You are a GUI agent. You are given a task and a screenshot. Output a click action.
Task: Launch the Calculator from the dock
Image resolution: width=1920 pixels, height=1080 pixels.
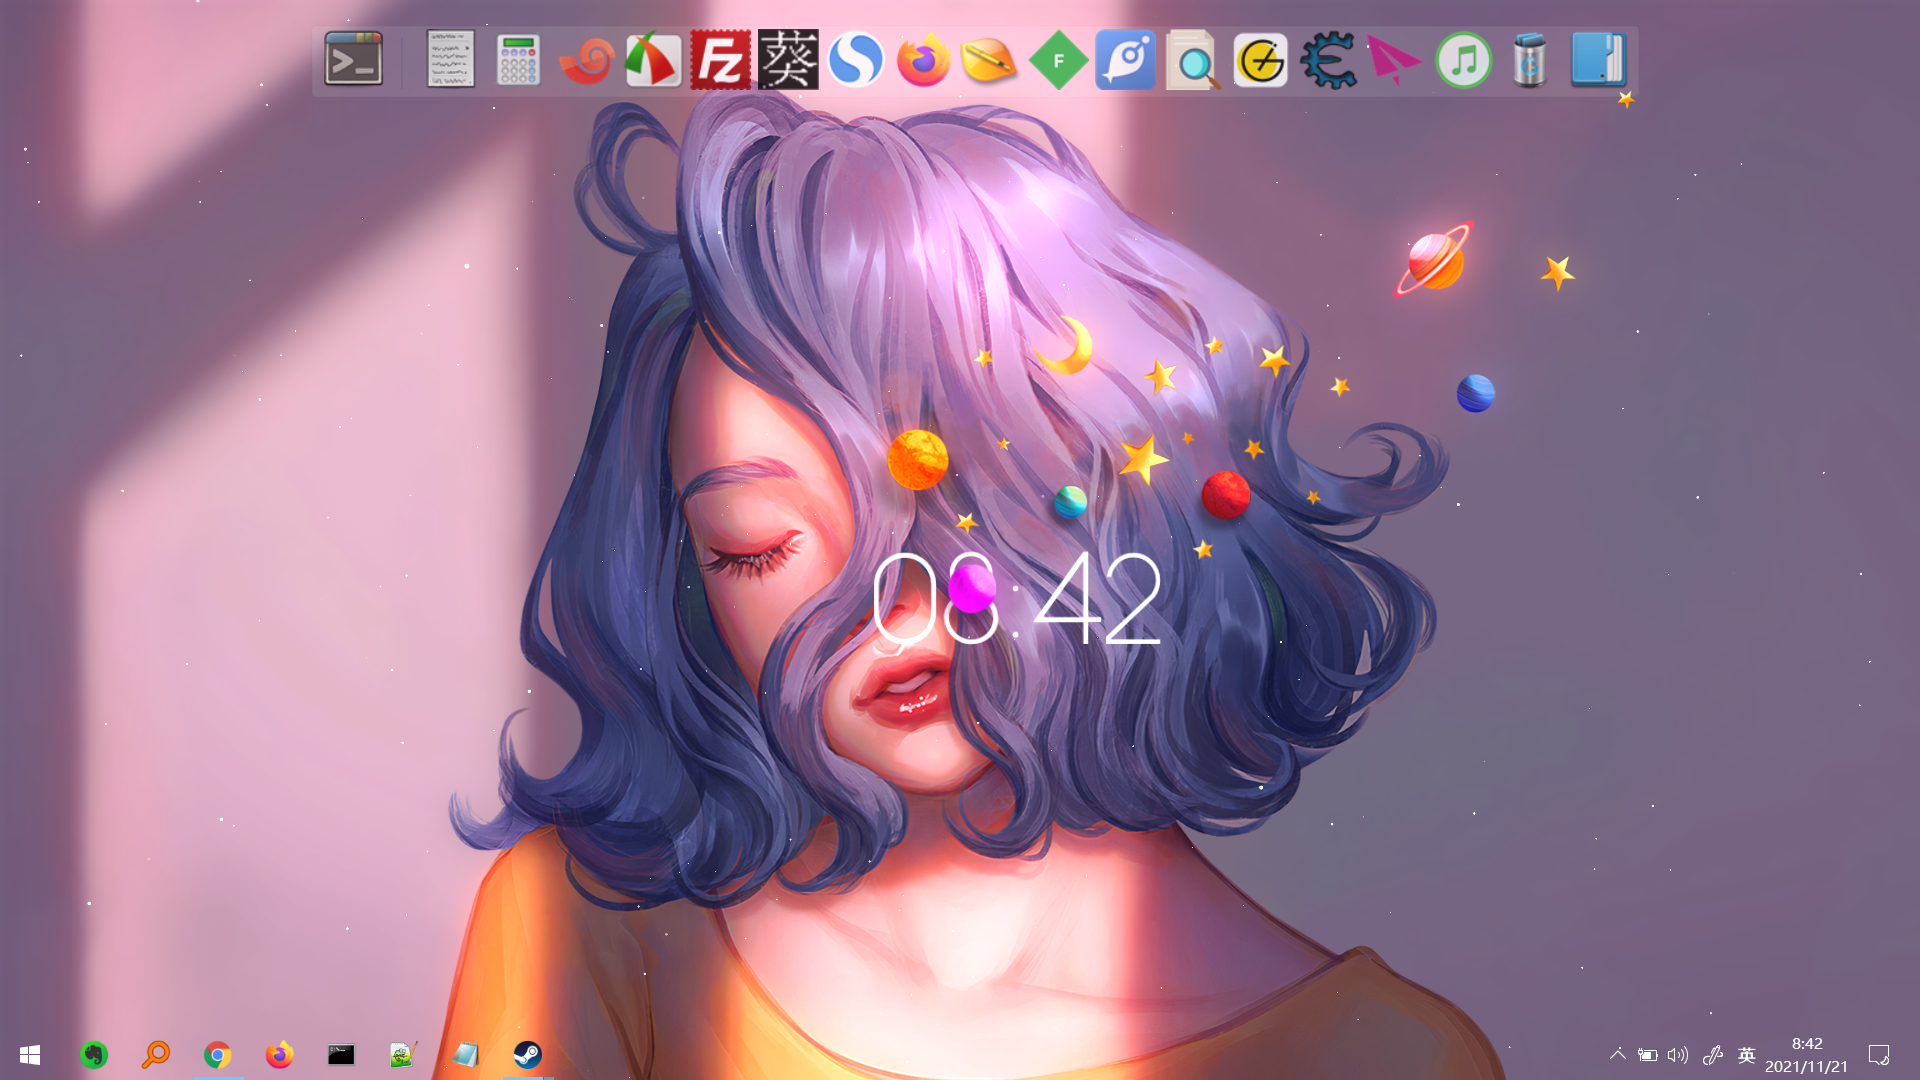pyautogui.click(x=518, y=60)
